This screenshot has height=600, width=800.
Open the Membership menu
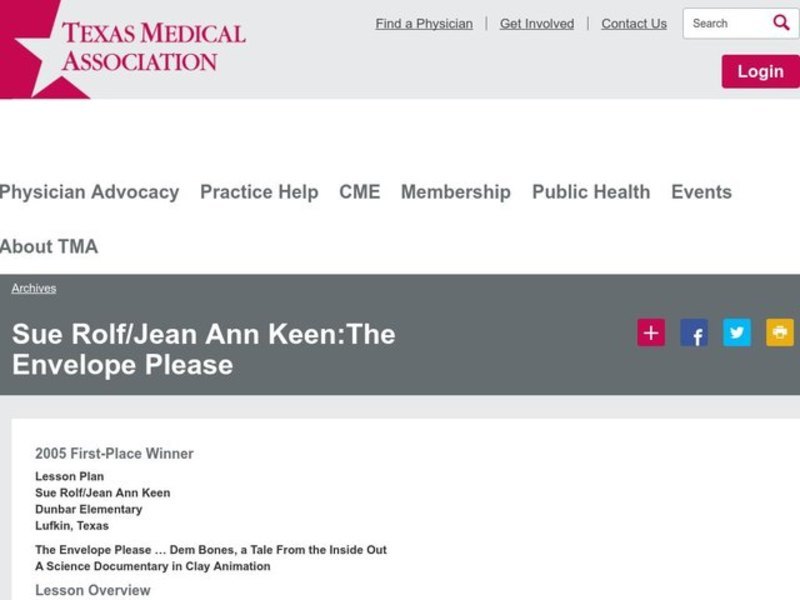[456, 192]
